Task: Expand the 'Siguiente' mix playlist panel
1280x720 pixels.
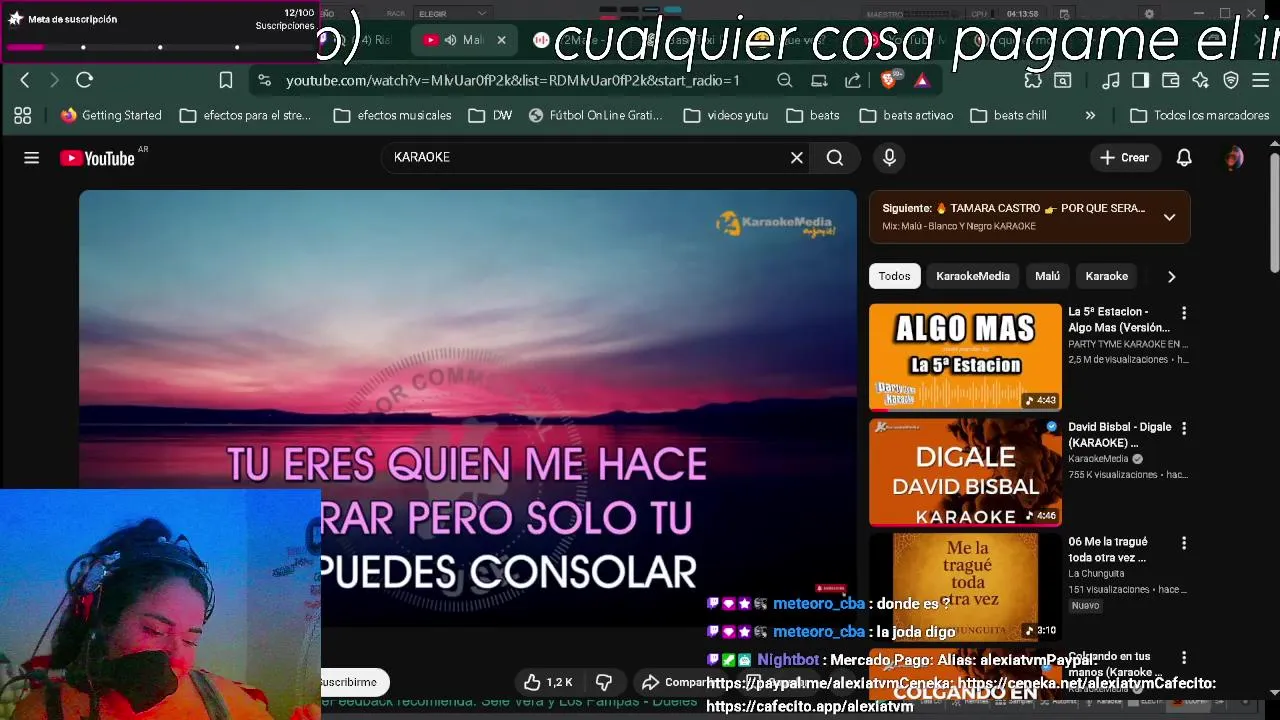Action: pos(1169,217)
